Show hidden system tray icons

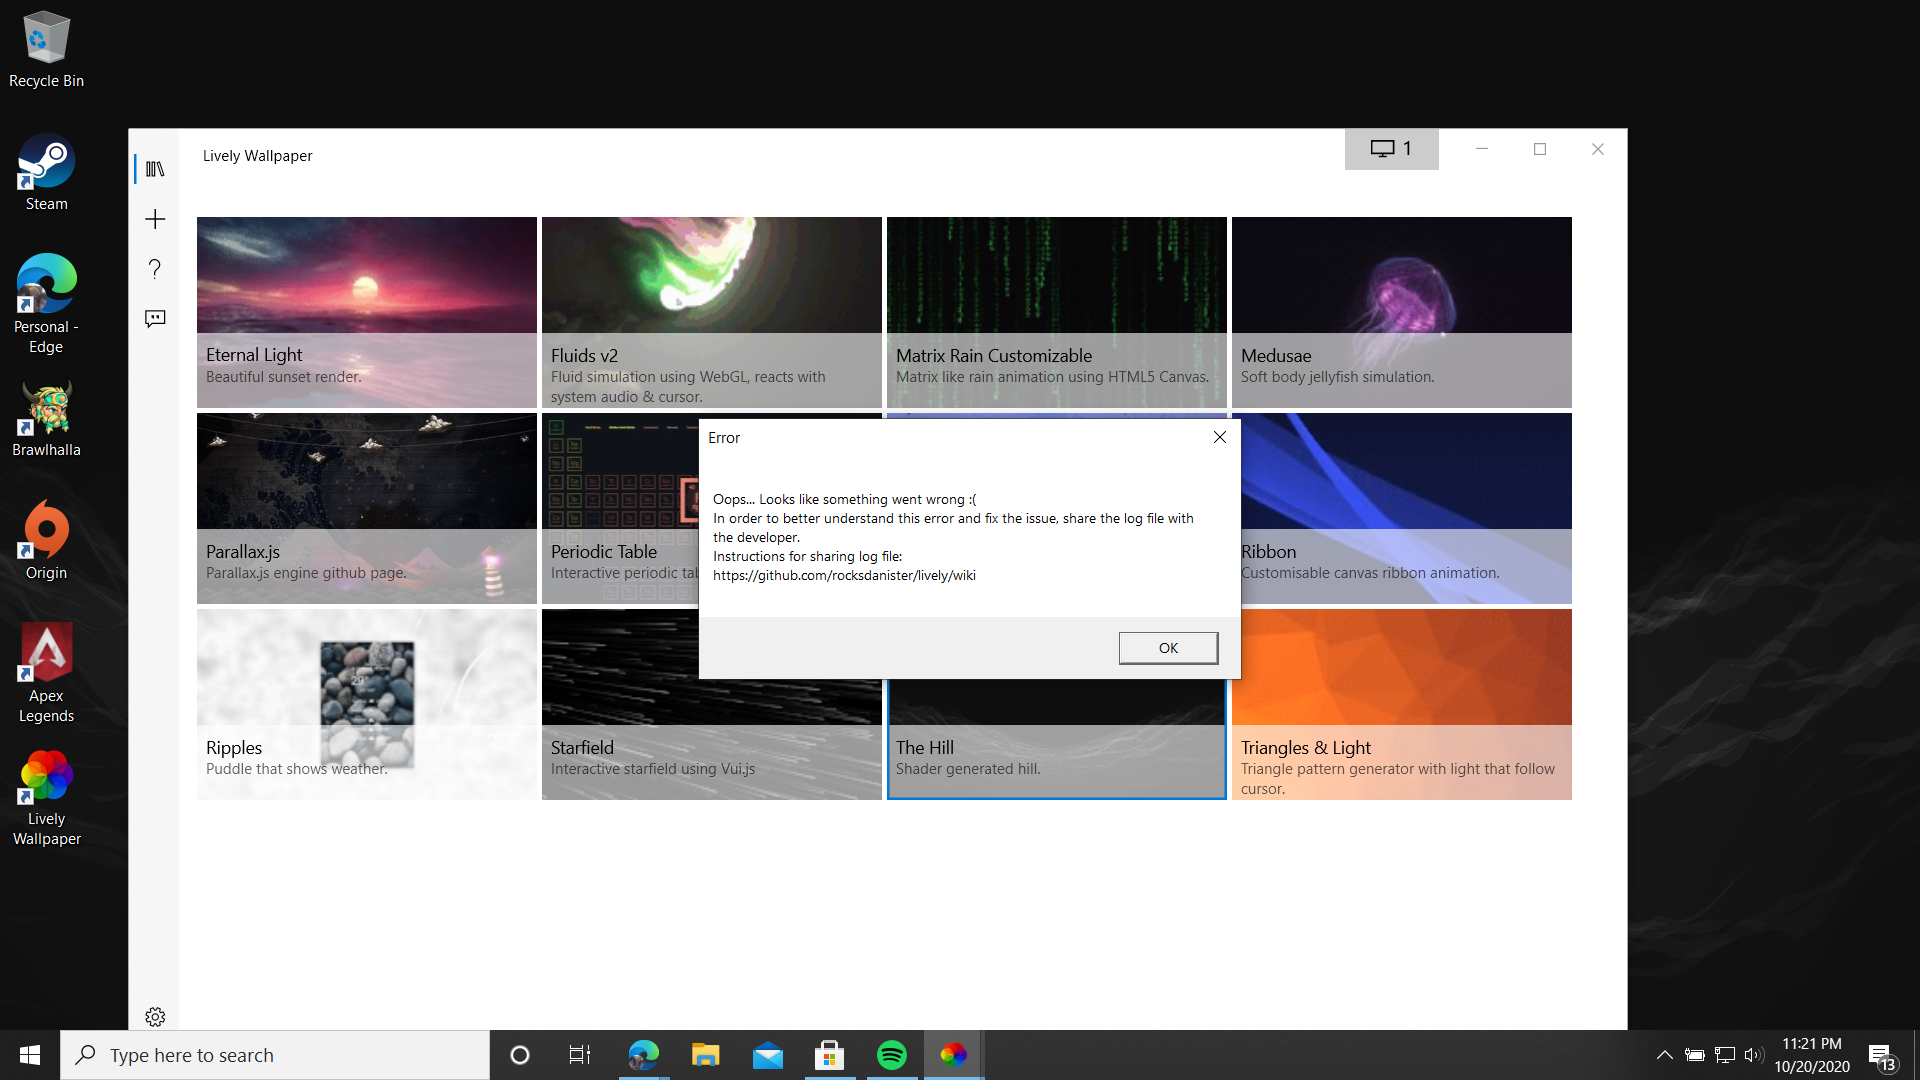tap(1664, 1055)
